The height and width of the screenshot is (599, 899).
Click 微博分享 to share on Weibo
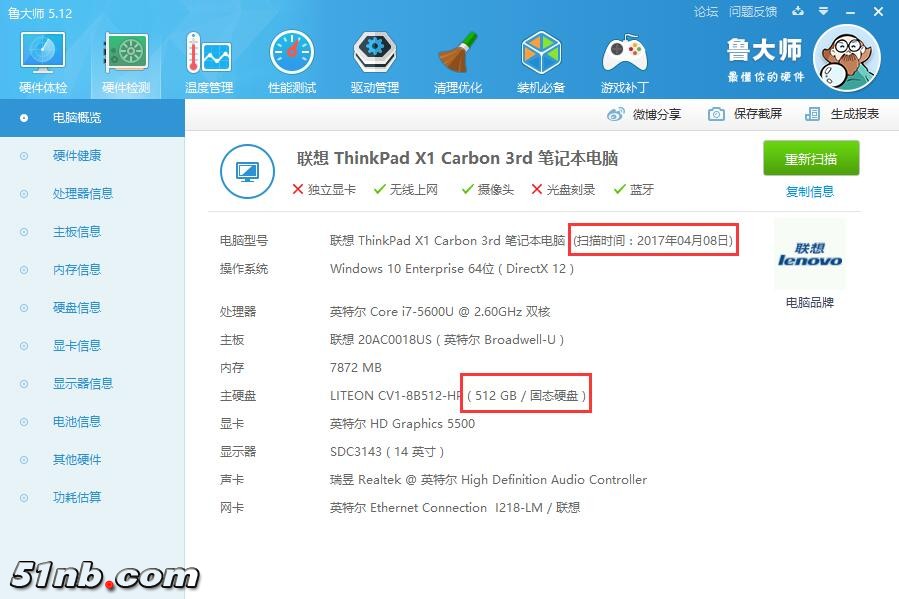click(x=645, y=114)
